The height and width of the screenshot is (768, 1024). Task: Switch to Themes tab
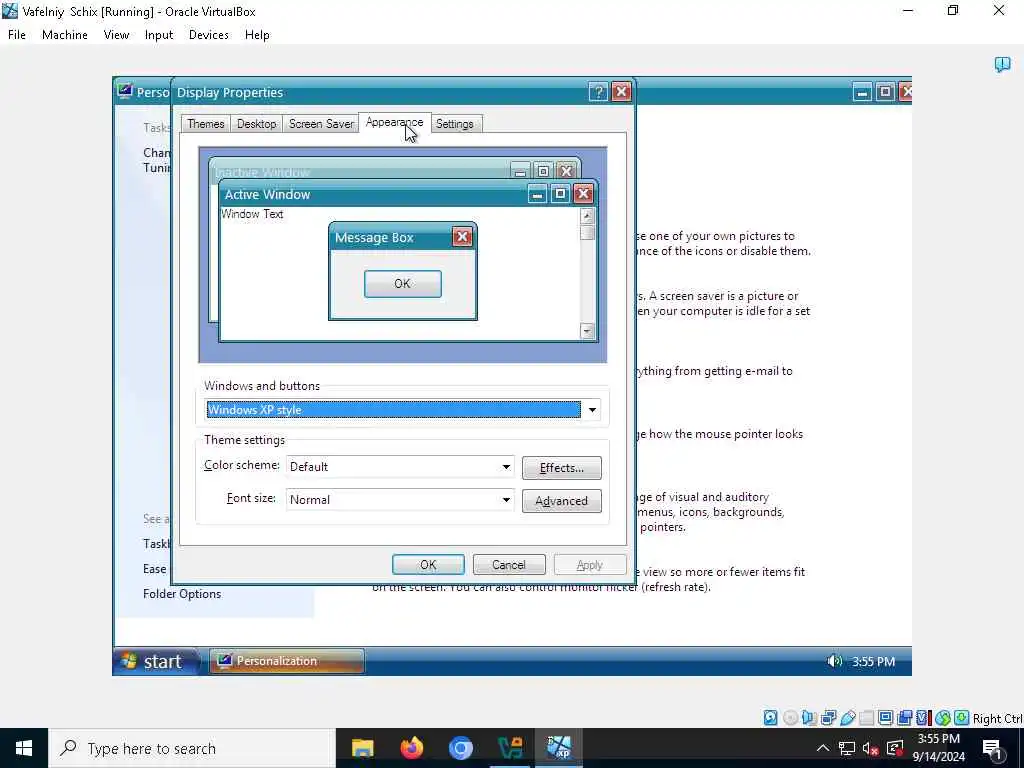pyautogui.click(x=206, y=124)
